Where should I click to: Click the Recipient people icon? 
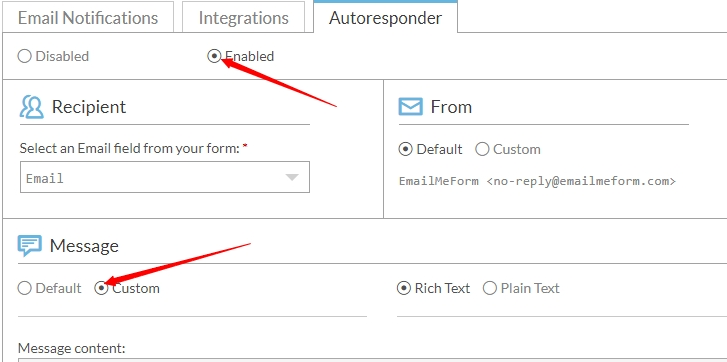tap(32, 107)
